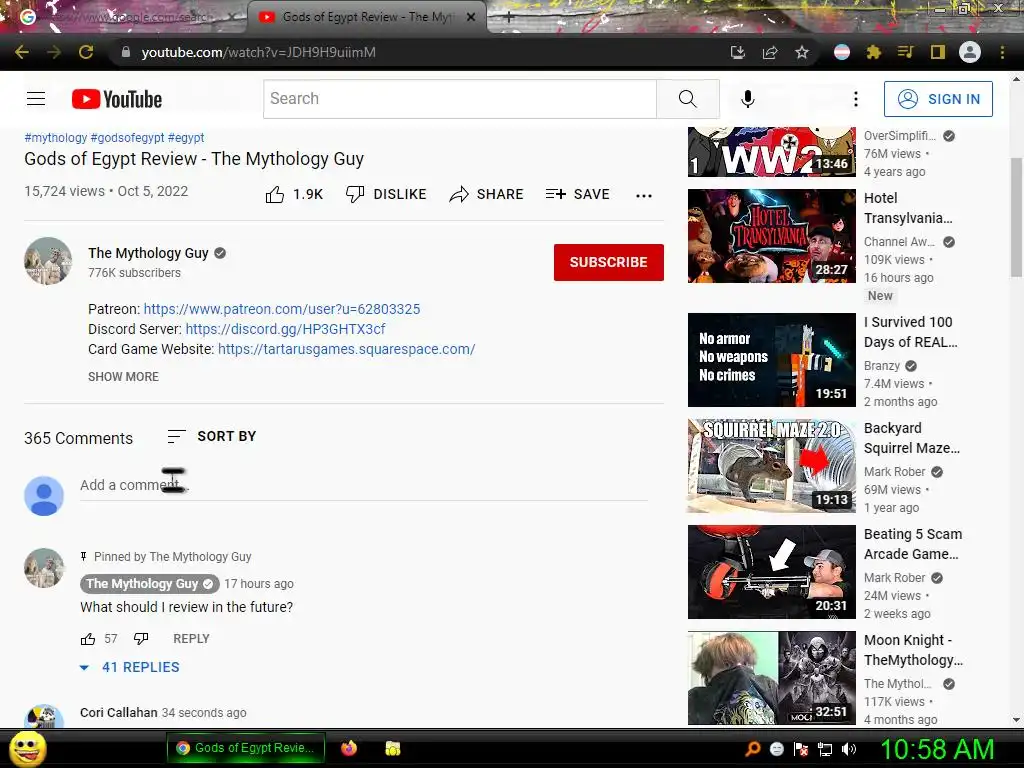Open the Patreon link in description

(x=282, y=309)
